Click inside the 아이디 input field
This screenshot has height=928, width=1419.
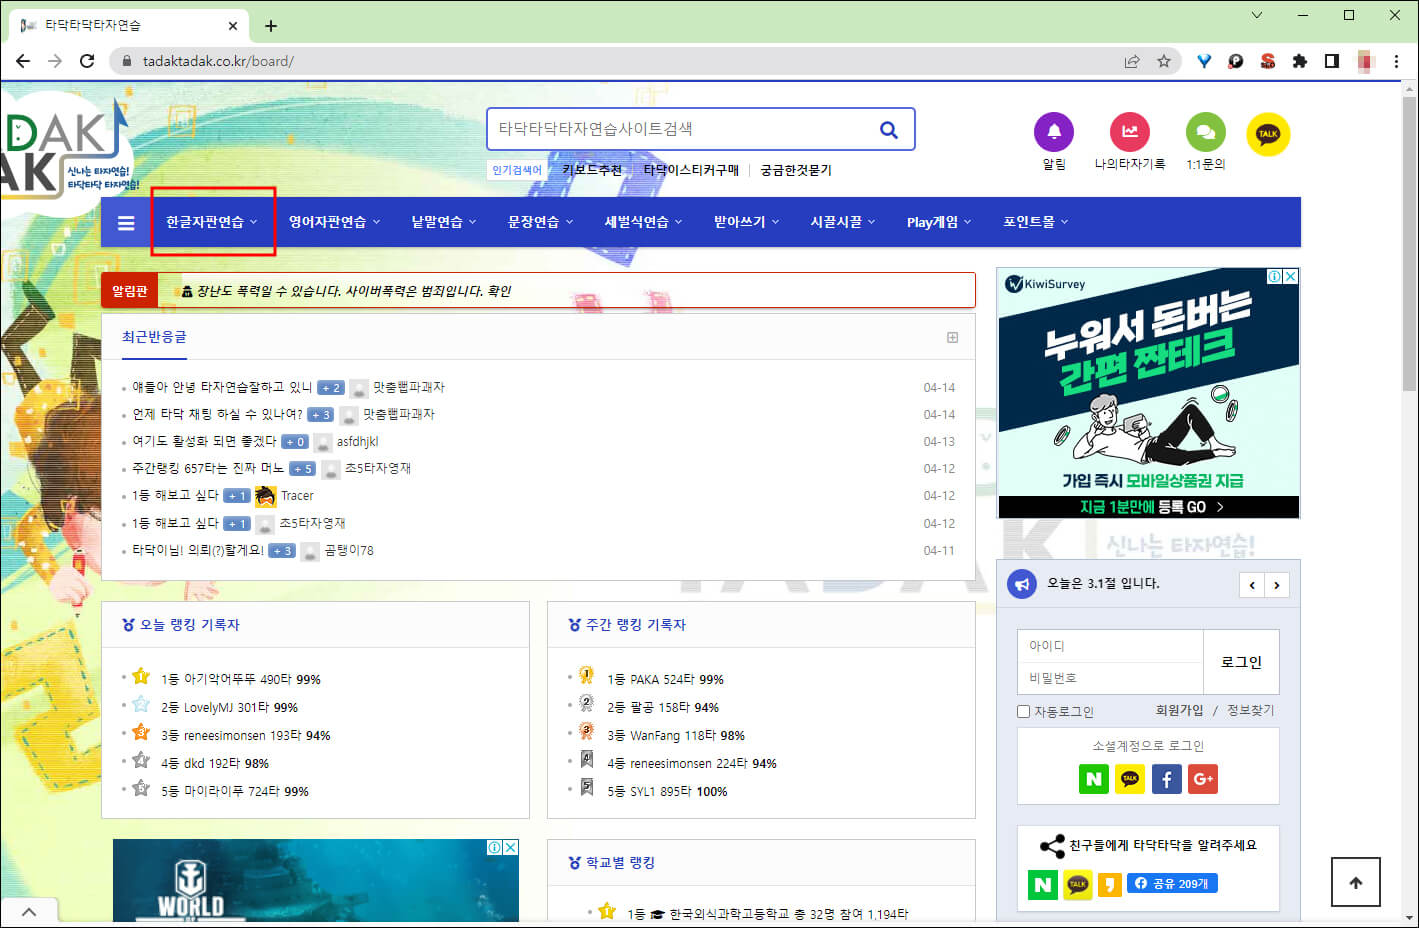coord(1108,646)
